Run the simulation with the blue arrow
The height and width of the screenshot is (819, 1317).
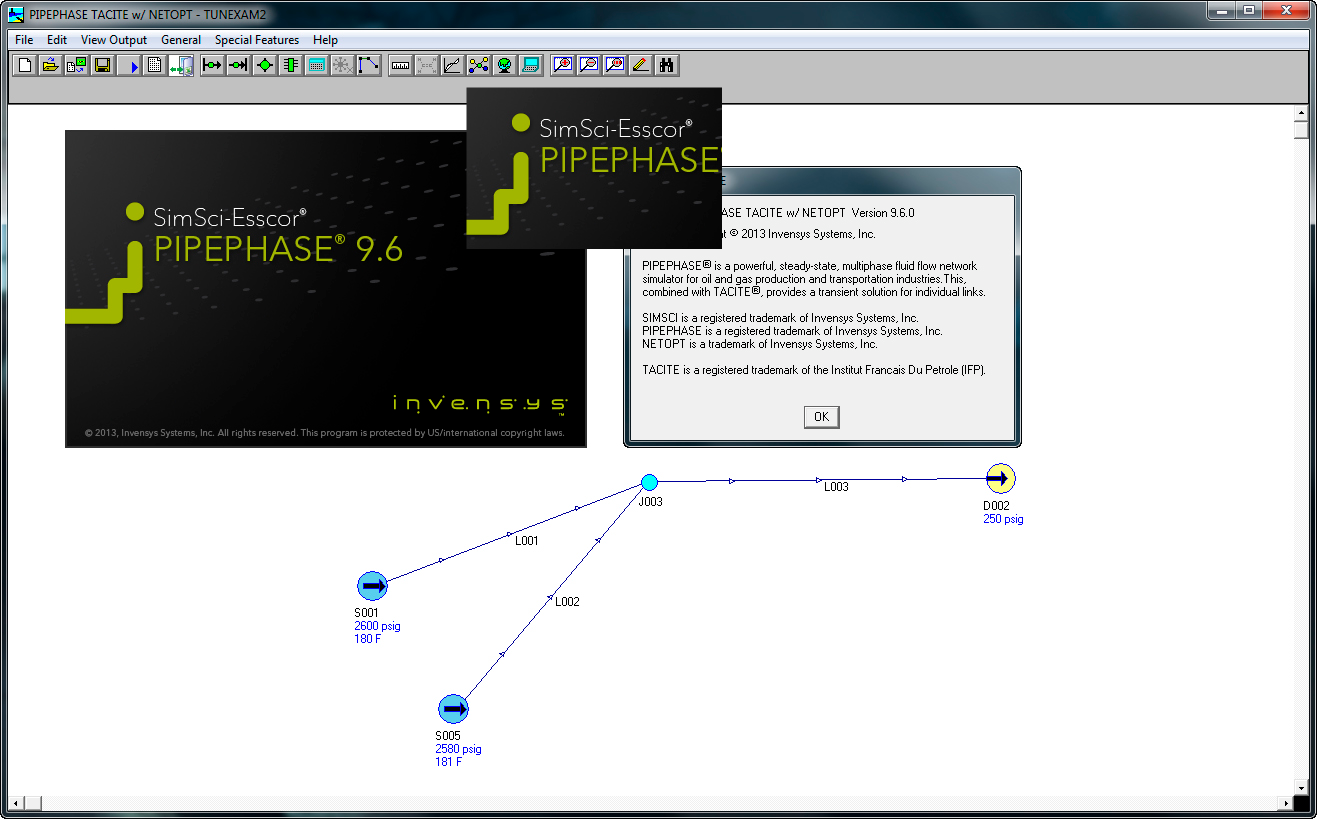130,64
